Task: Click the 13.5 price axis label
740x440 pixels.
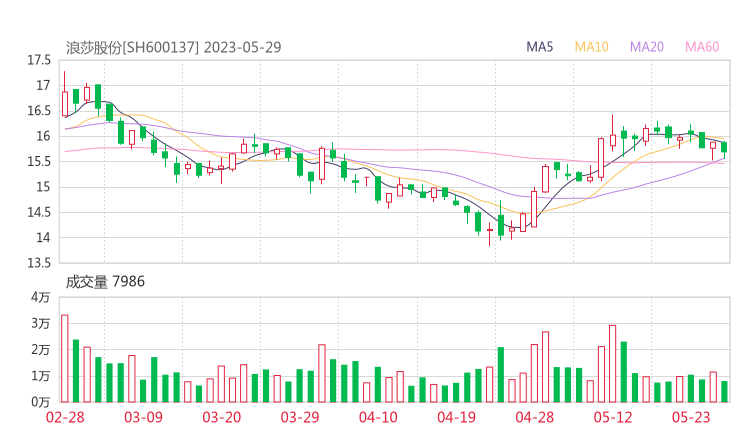Action: pos(39,263)
